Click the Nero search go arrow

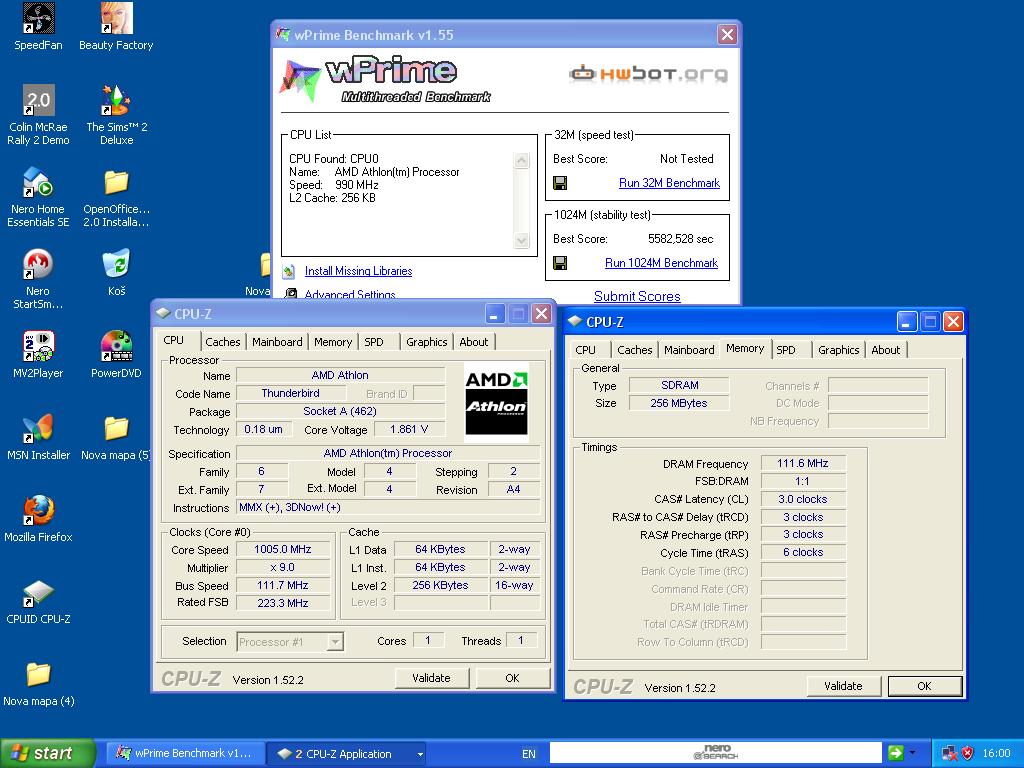pyautogui.click(x=895, y=753)
